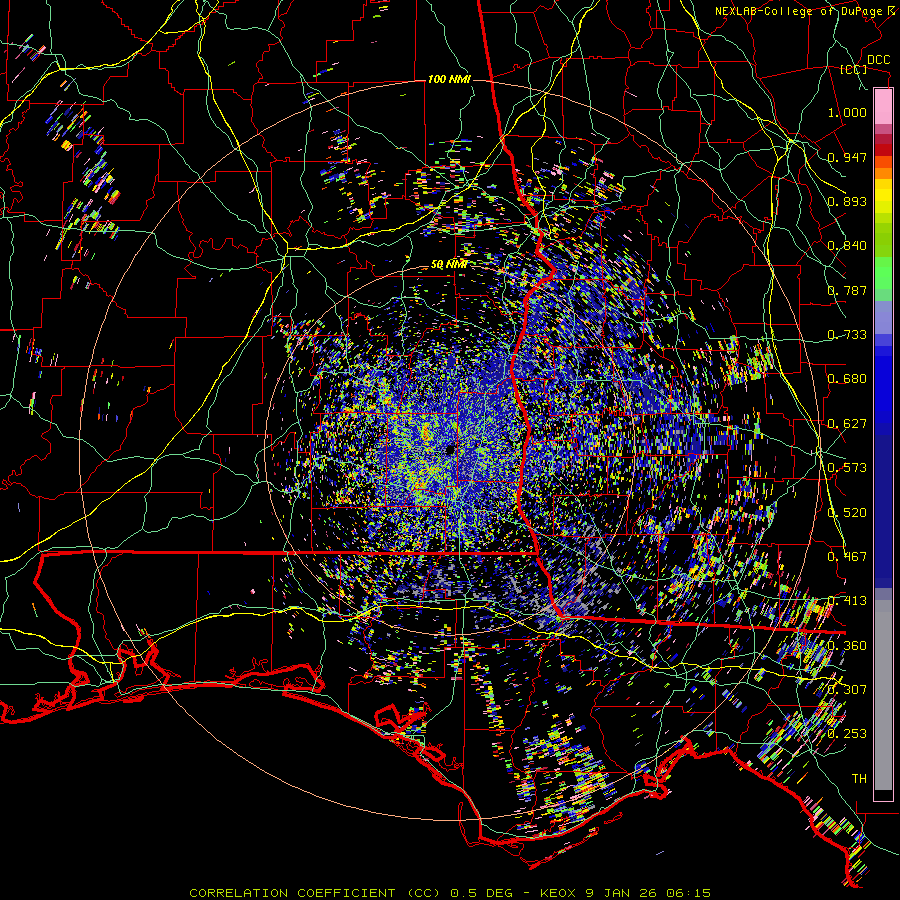
Task: Select the 0.627 scale value
Action: coord(847,424)
